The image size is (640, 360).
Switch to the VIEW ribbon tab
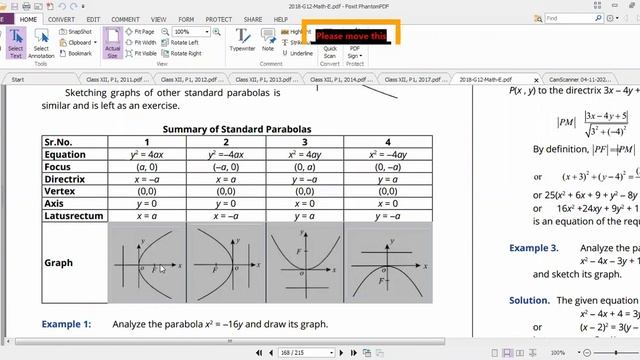coord(158,19)
